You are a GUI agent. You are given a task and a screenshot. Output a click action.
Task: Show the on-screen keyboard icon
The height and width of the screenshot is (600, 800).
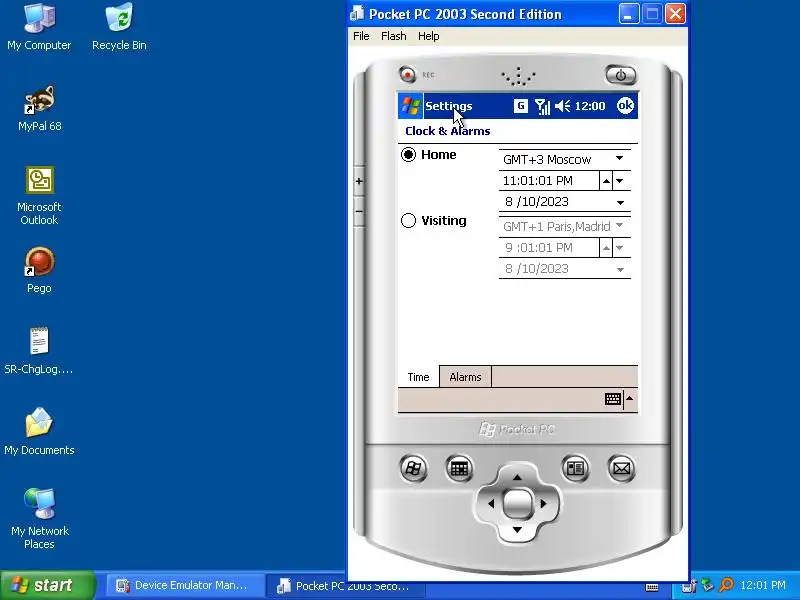[x=613, y=399]
